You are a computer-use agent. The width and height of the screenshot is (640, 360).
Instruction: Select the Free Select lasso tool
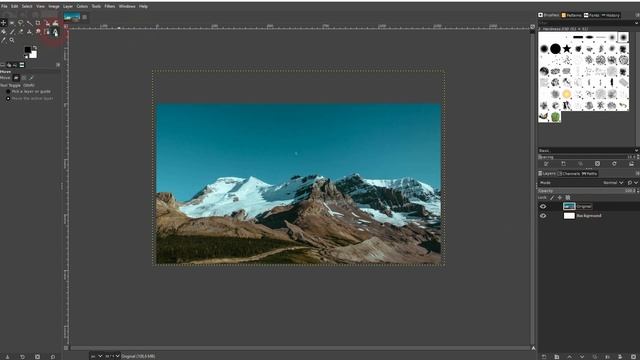[20, 23]
